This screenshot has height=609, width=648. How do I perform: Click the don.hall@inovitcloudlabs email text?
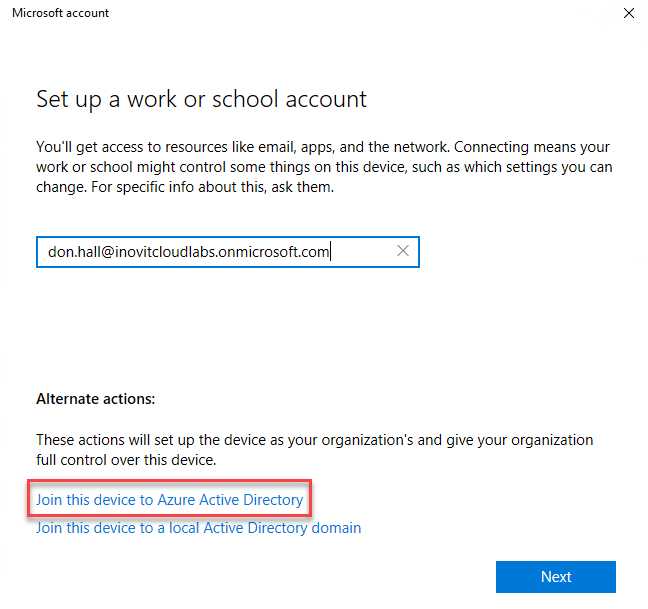(188, 252)
